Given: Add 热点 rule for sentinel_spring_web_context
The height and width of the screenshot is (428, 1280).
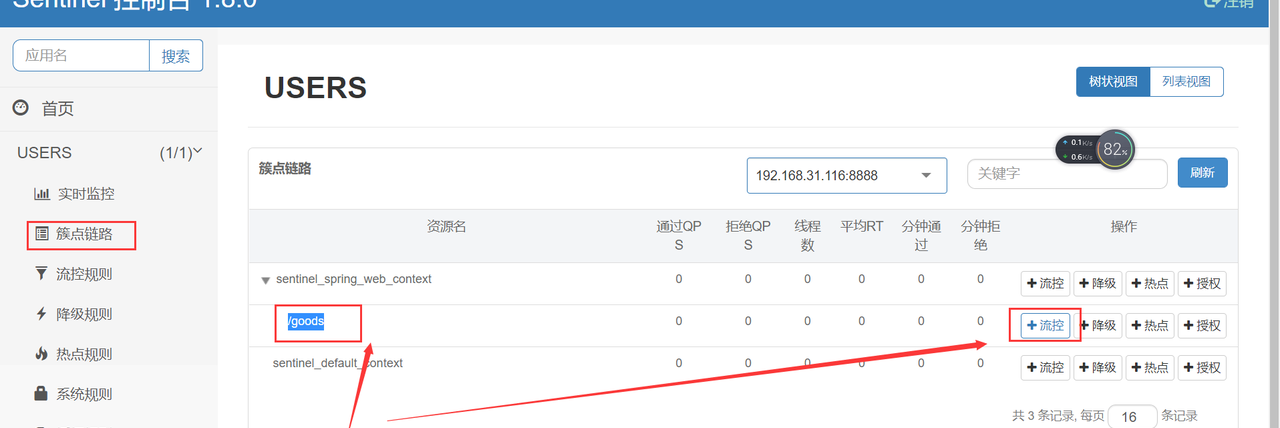Looking at the screenshot, I should 1150,283.
